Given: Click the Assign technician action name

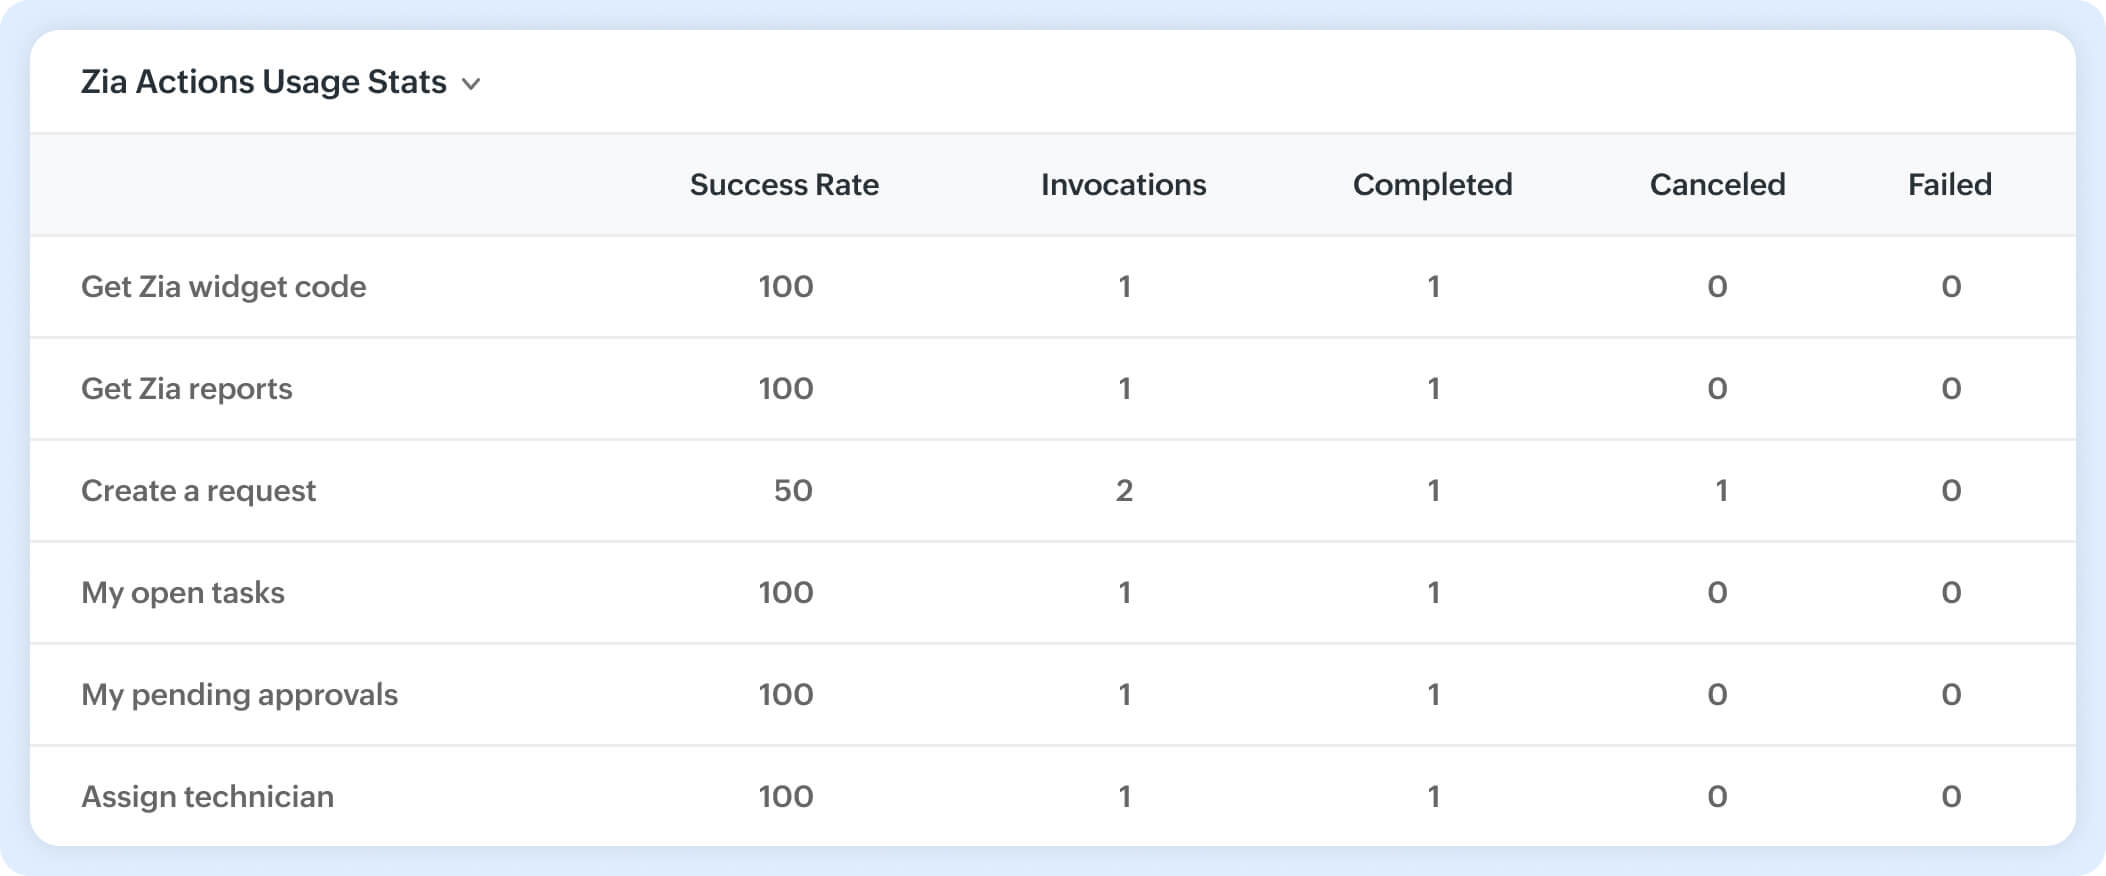Looking at the screenshot, I should pyautogui.click(x=207, y=797).
